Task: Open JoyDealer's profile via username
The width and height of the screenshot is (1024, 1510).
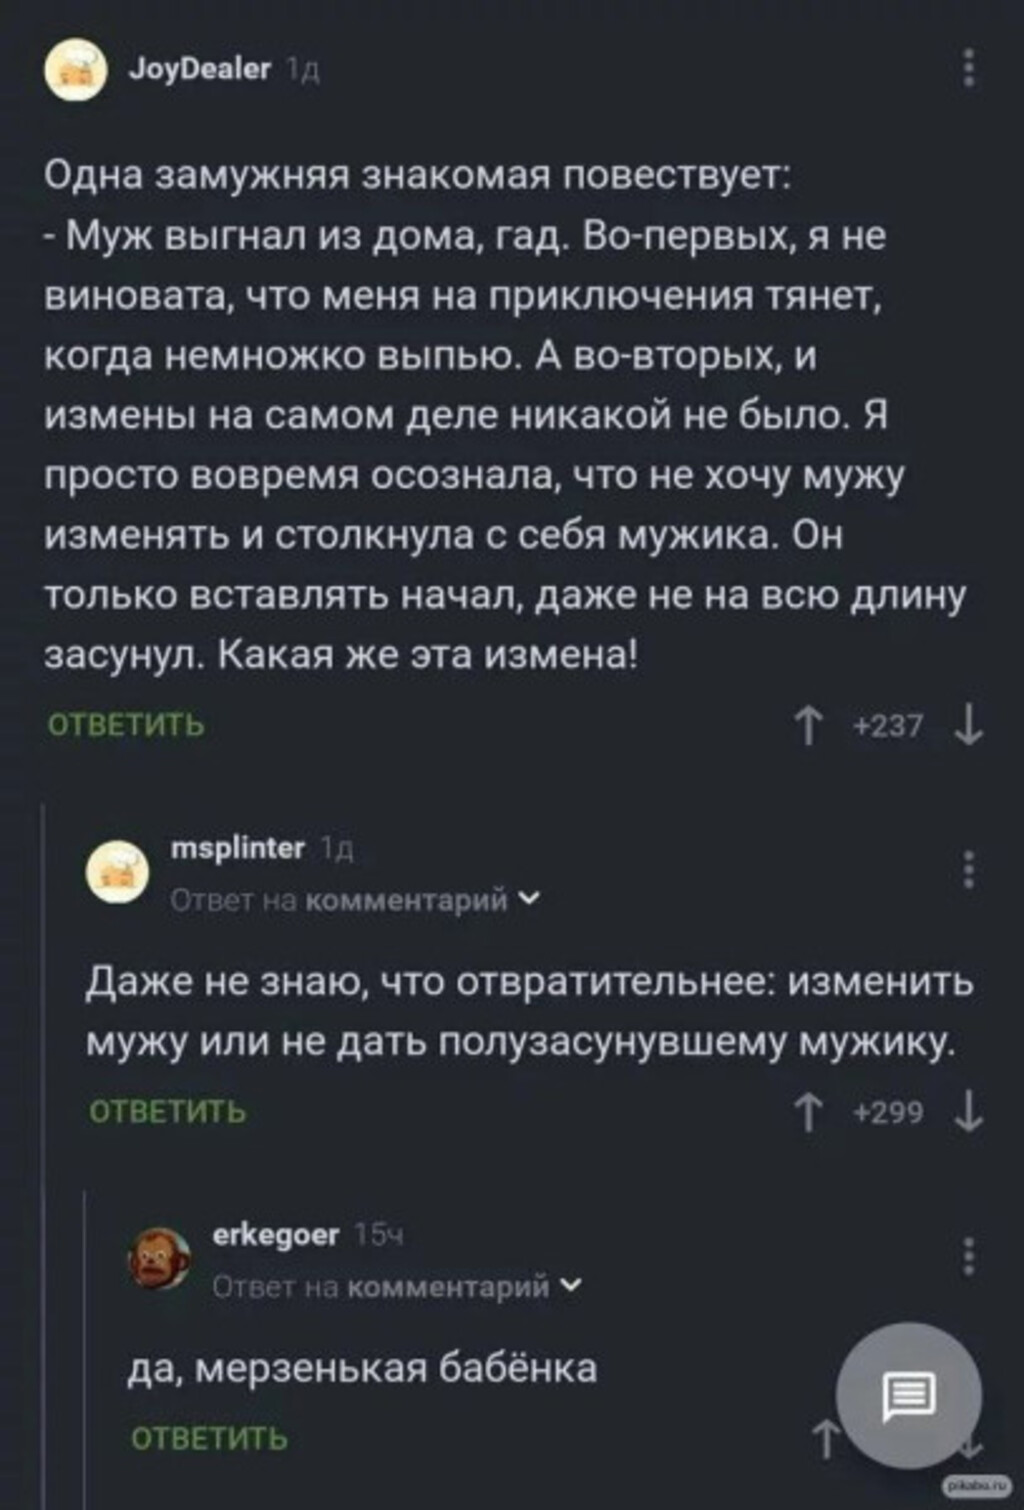Action: pos(200,69)
